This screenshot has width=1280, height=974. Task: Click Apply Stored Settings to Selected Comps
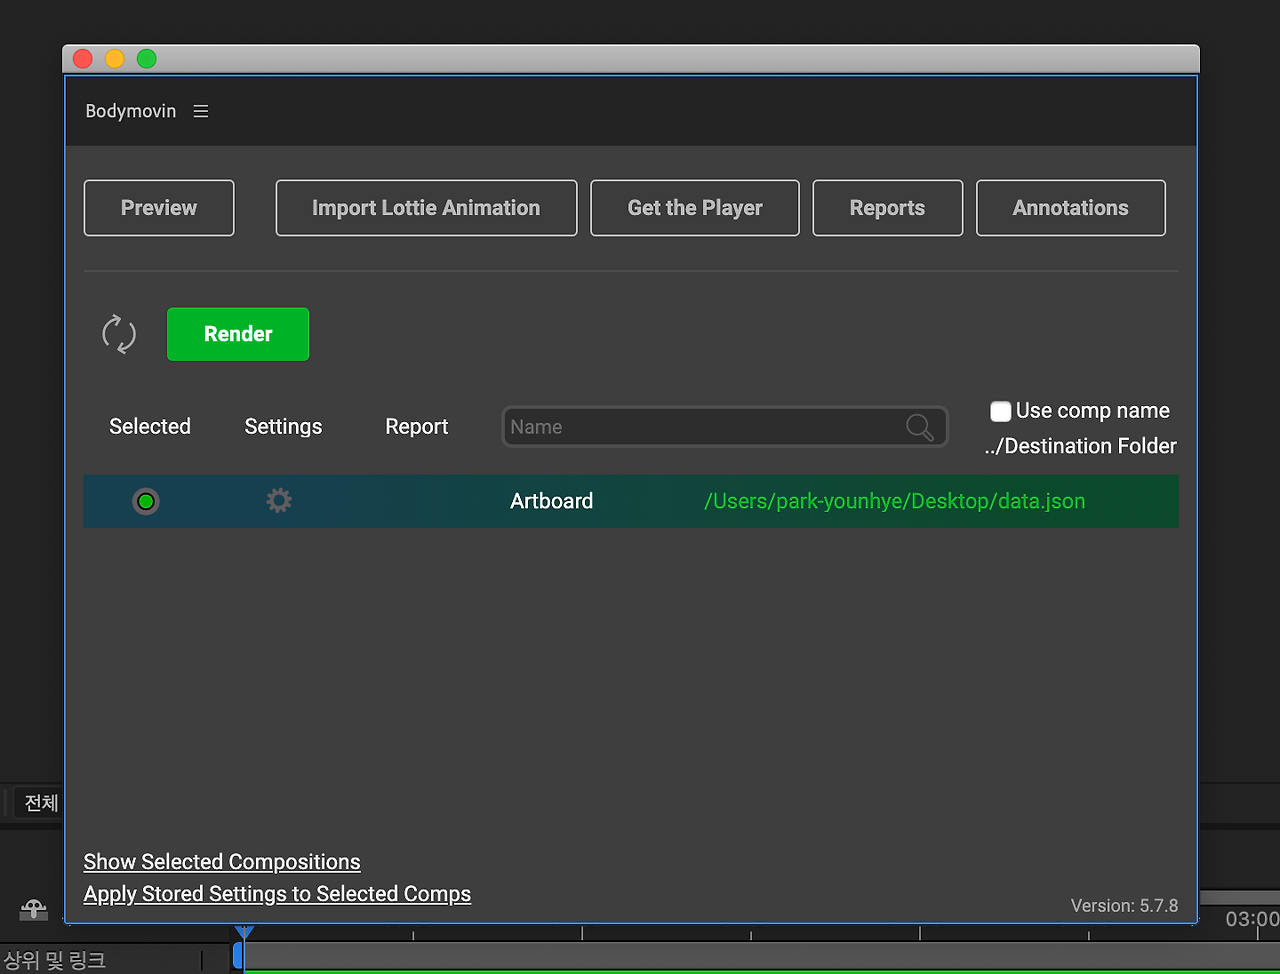277,894
